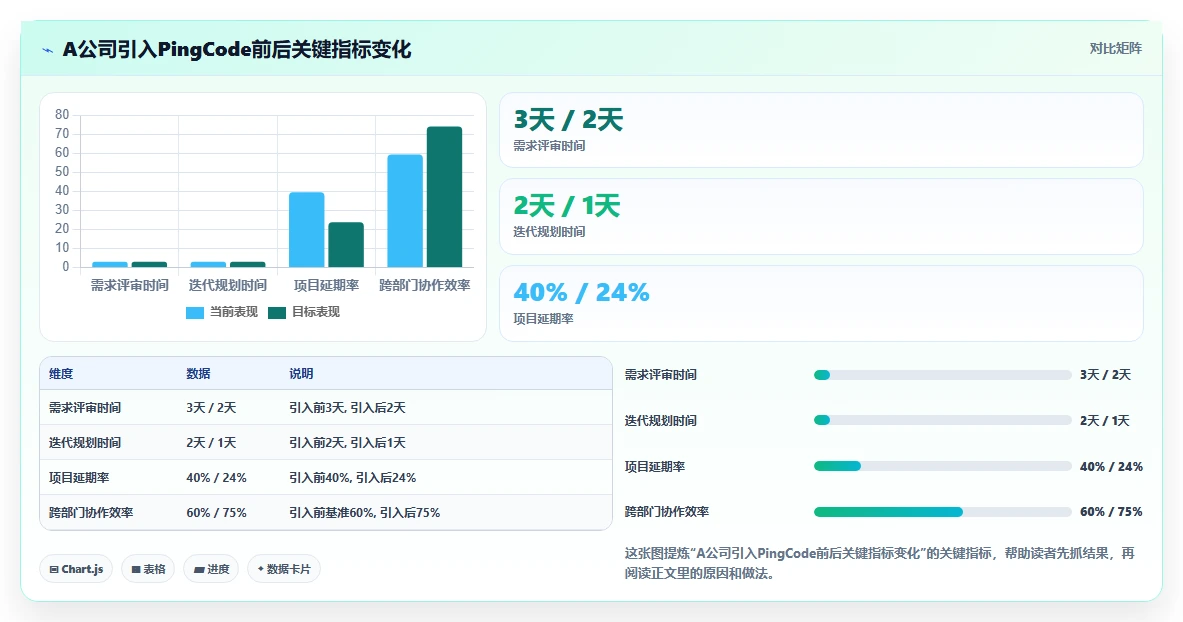Click the icon inside the 表格 chip
The height and width of the screenshot is (622, 1183).
[136, 570]
